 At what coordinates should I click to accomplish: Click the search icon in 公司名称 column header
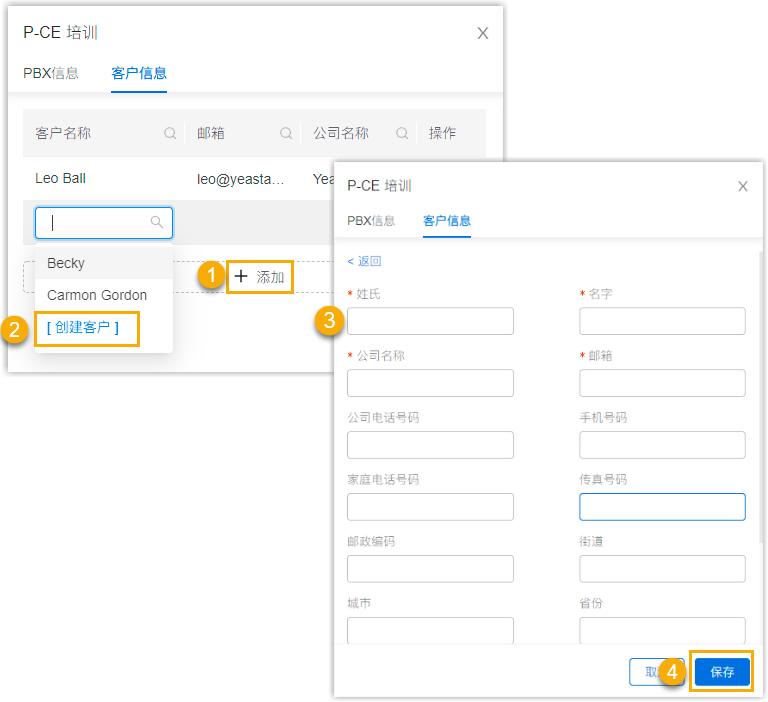[402, 133]
